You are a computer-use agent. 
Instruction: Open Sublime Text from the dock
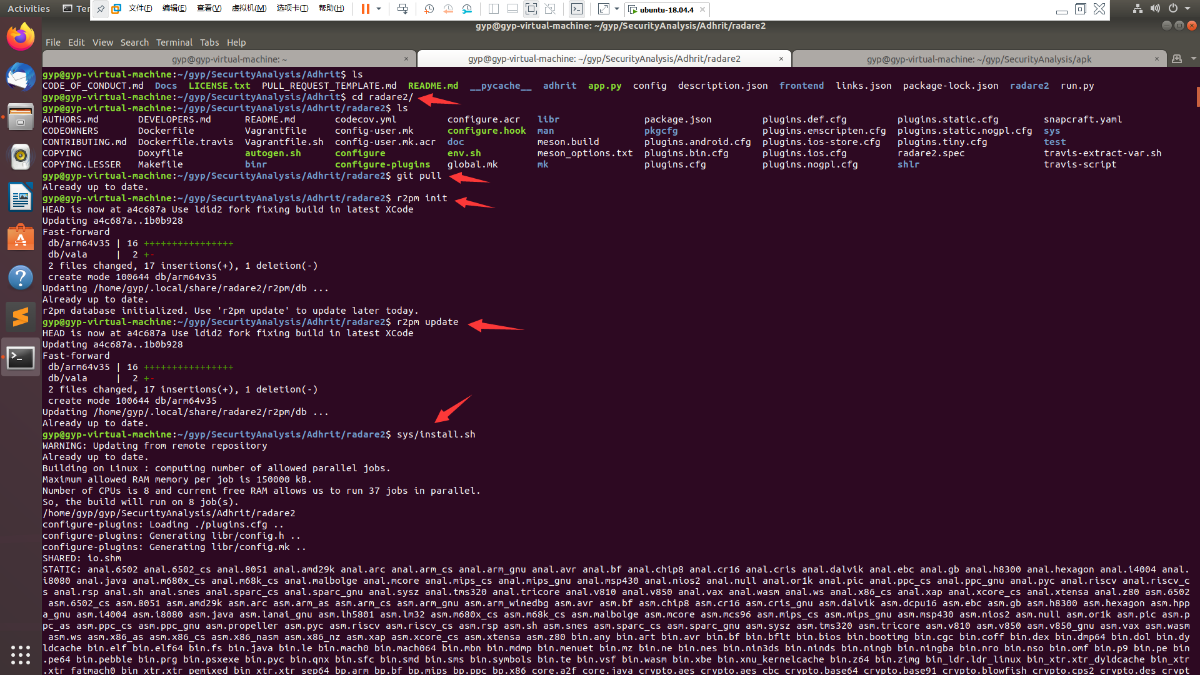(19, 317)
